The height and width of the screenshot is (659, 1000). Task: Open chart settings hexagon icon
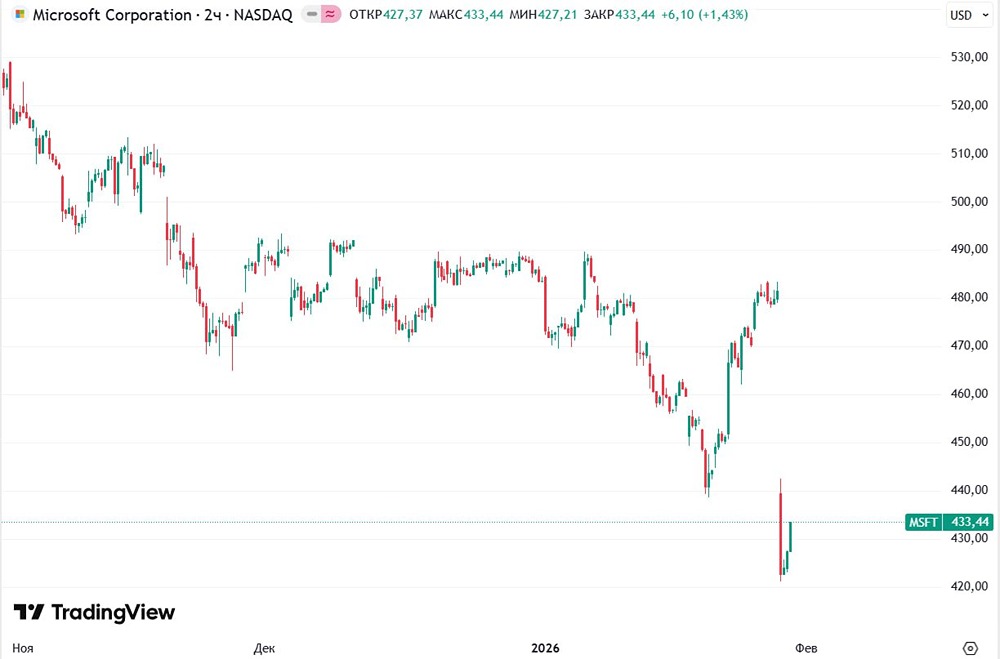[x=969, y=648]
